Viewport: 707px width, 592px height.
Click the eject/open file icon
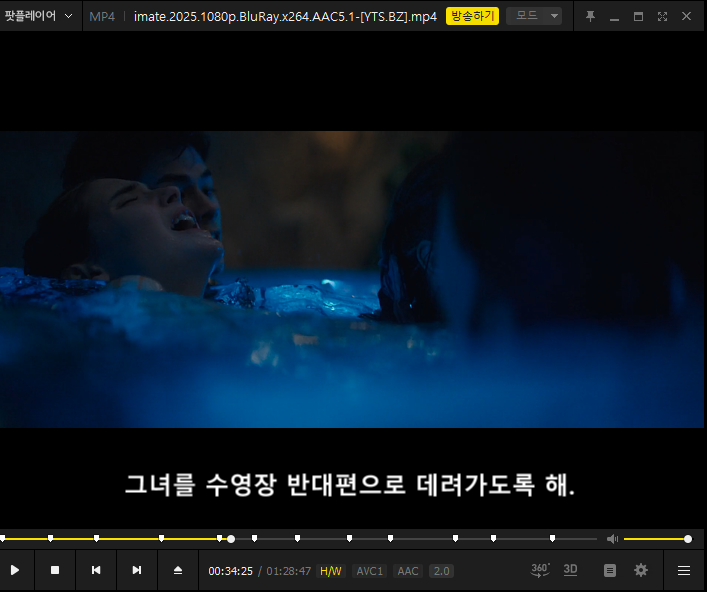coord(178,570)
